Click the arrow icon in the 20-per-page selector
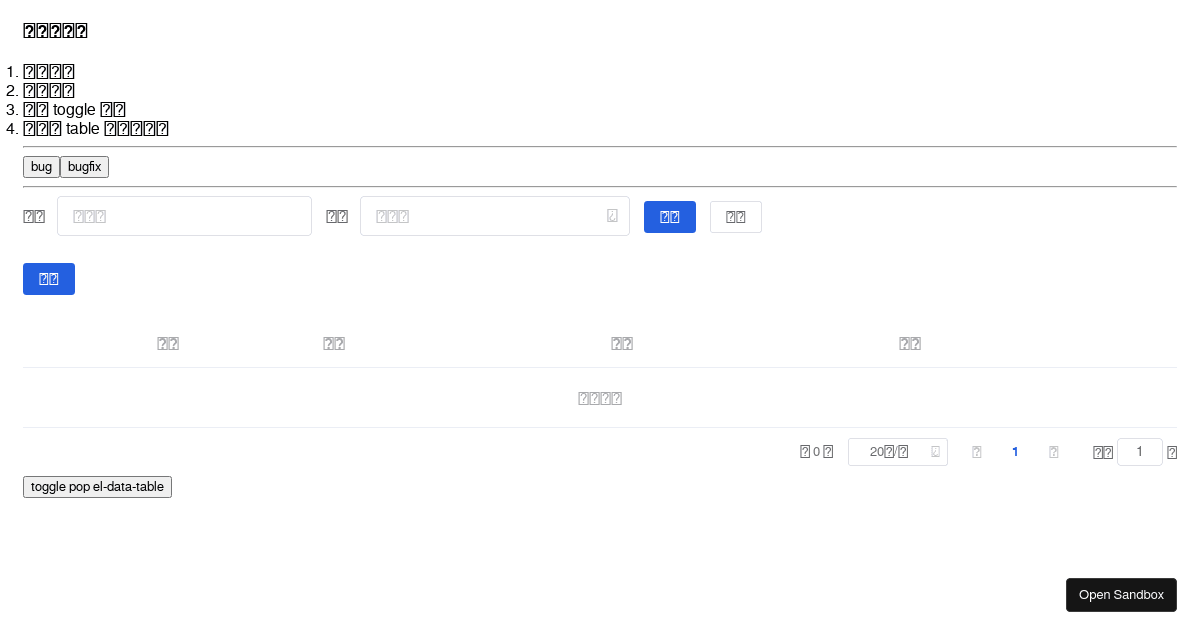Image resolution: width=1200 pixels, height=630 pixels. [935, 452]
